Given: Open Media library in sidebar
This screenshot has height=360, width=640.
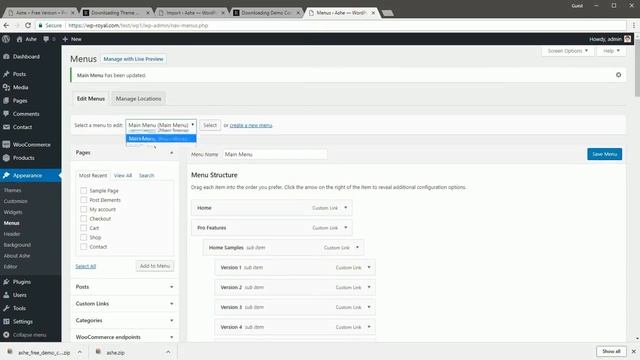Looking at the screenshot, I should click(x=20, y=87).
